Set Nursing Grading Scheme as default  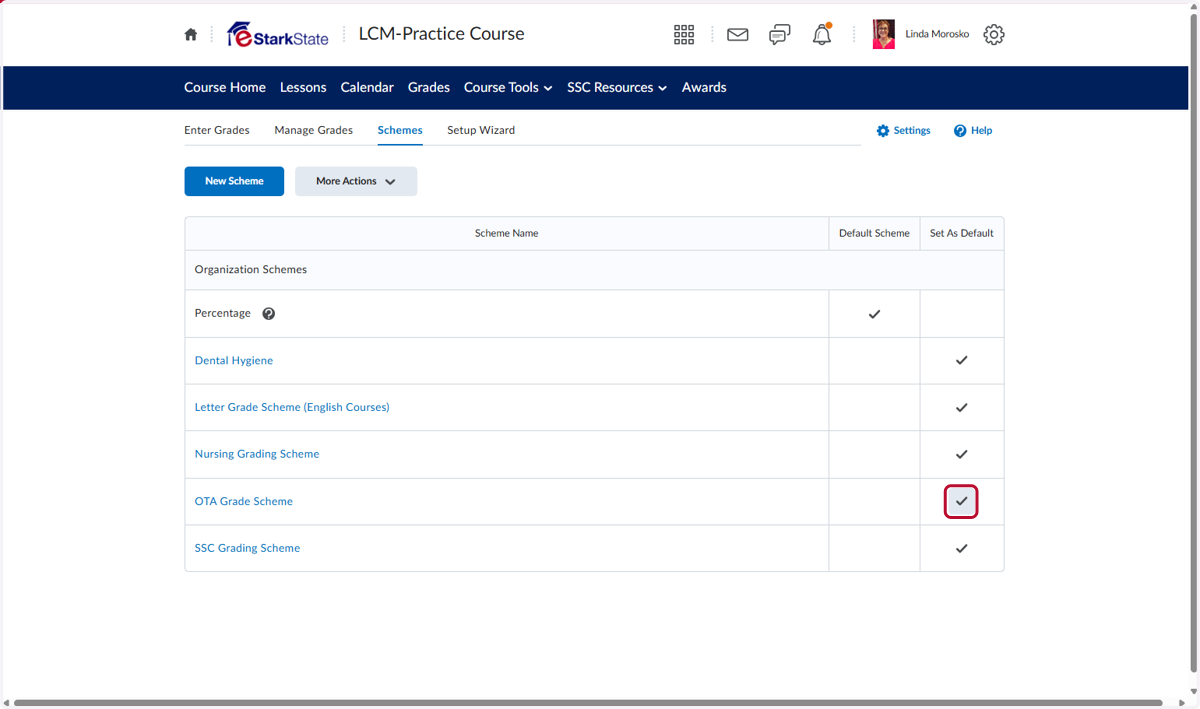tap(961, 454)
